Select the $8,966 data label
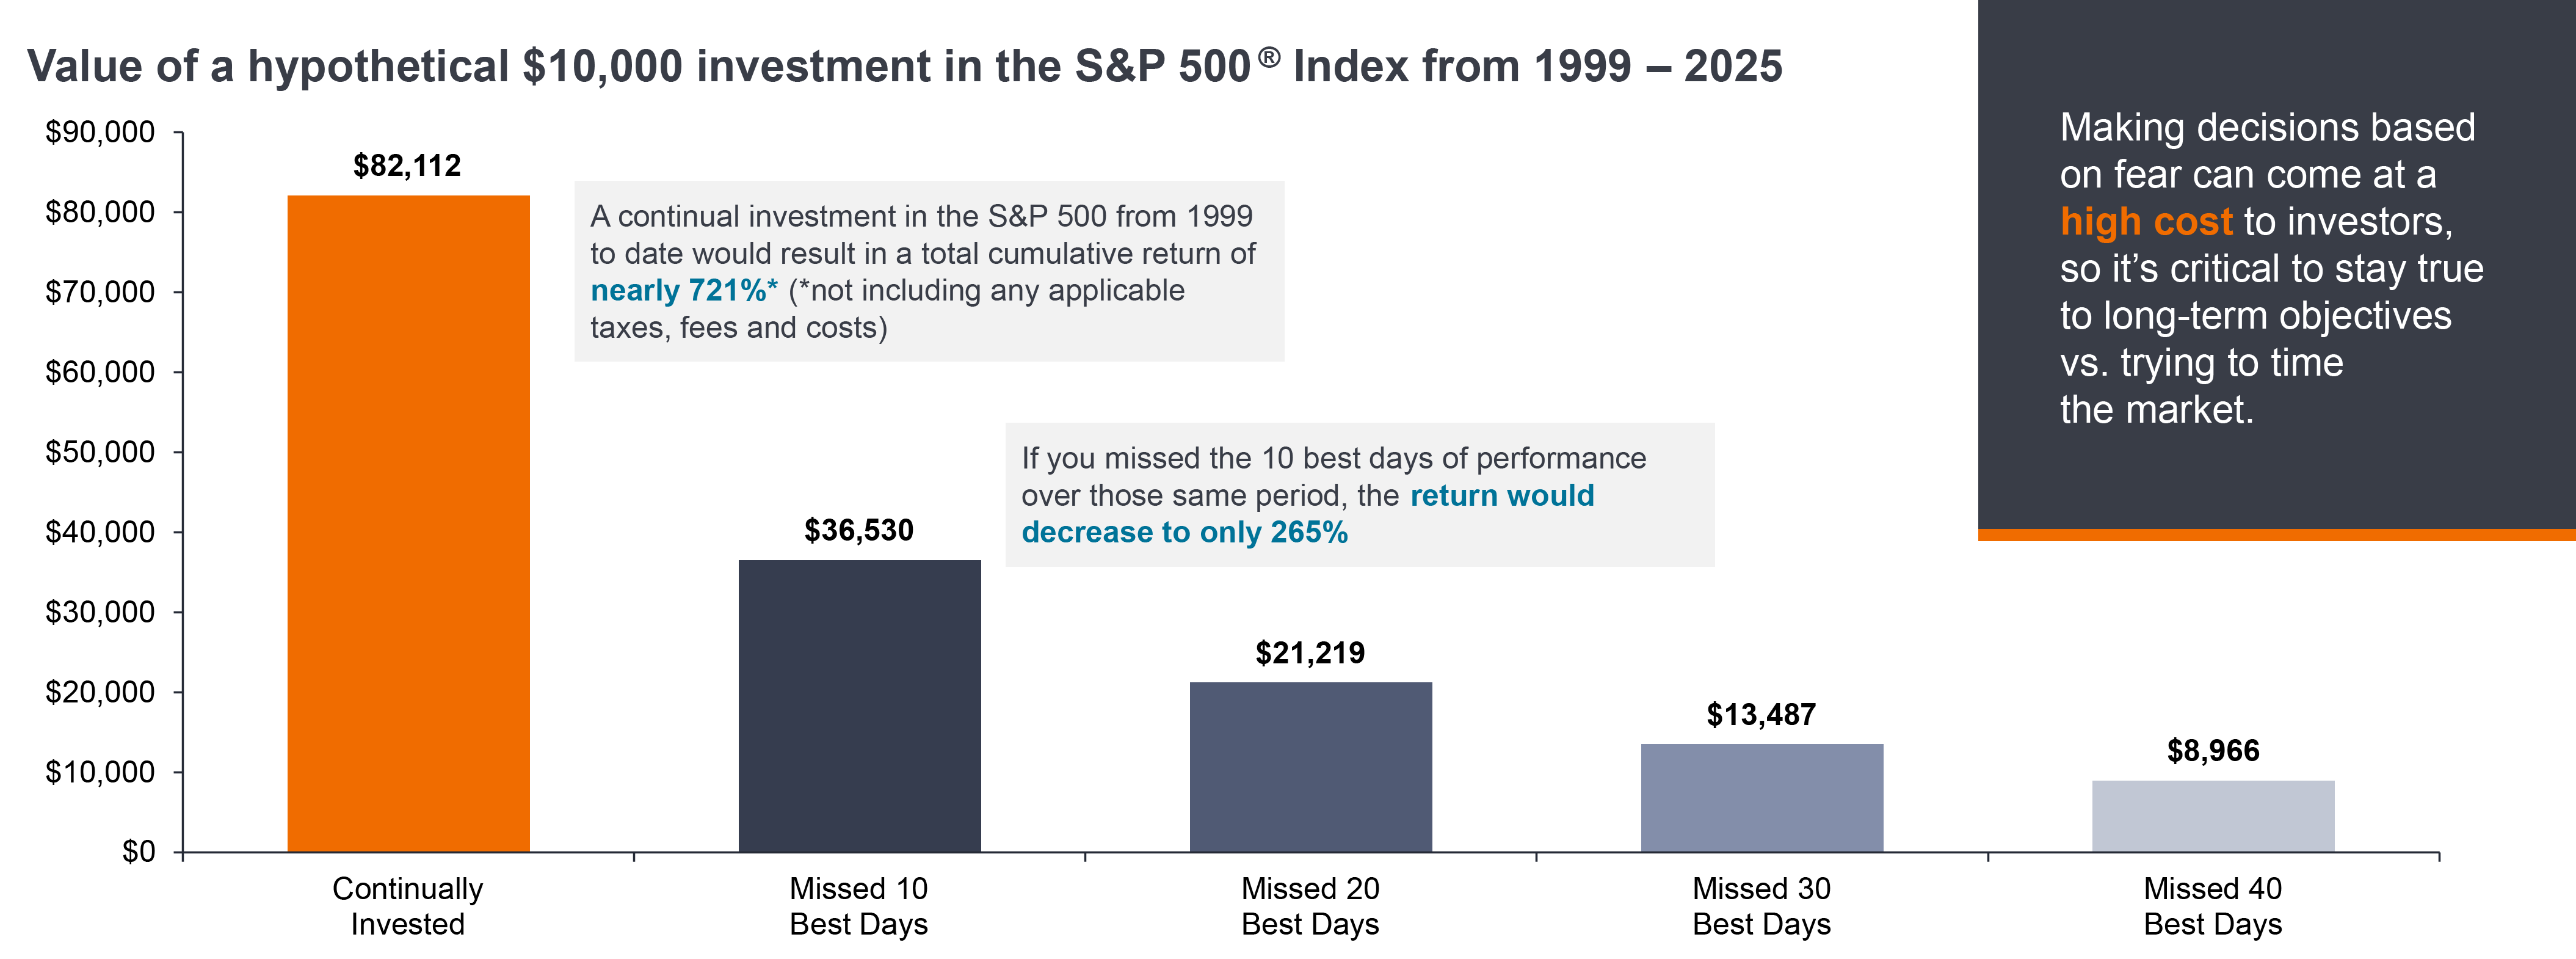This screenshot has width=2576, height=959. tap(2212, 751)
